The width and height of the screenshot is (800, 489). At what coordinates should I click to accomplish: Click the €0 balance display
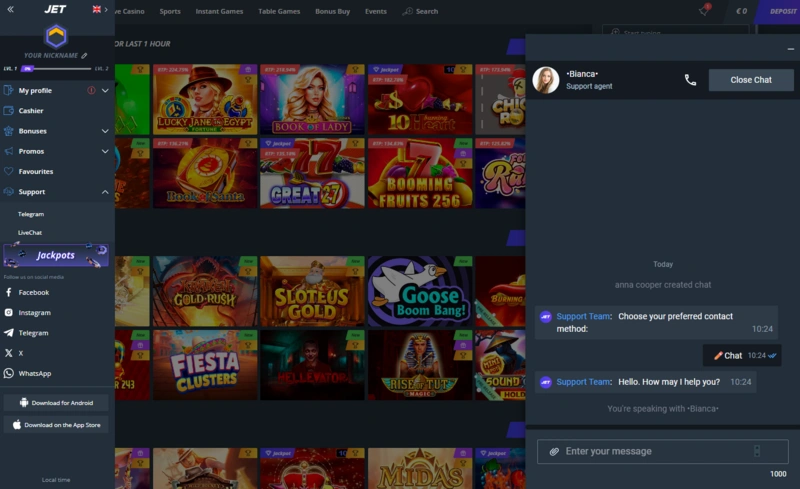(x=741, y=11)
